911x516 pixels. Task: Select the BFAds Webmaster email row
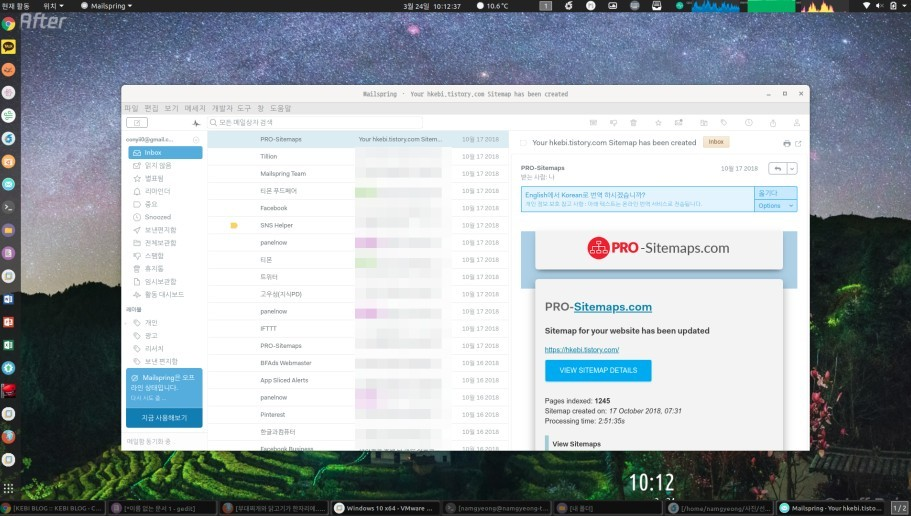click(x=358, y=363)
